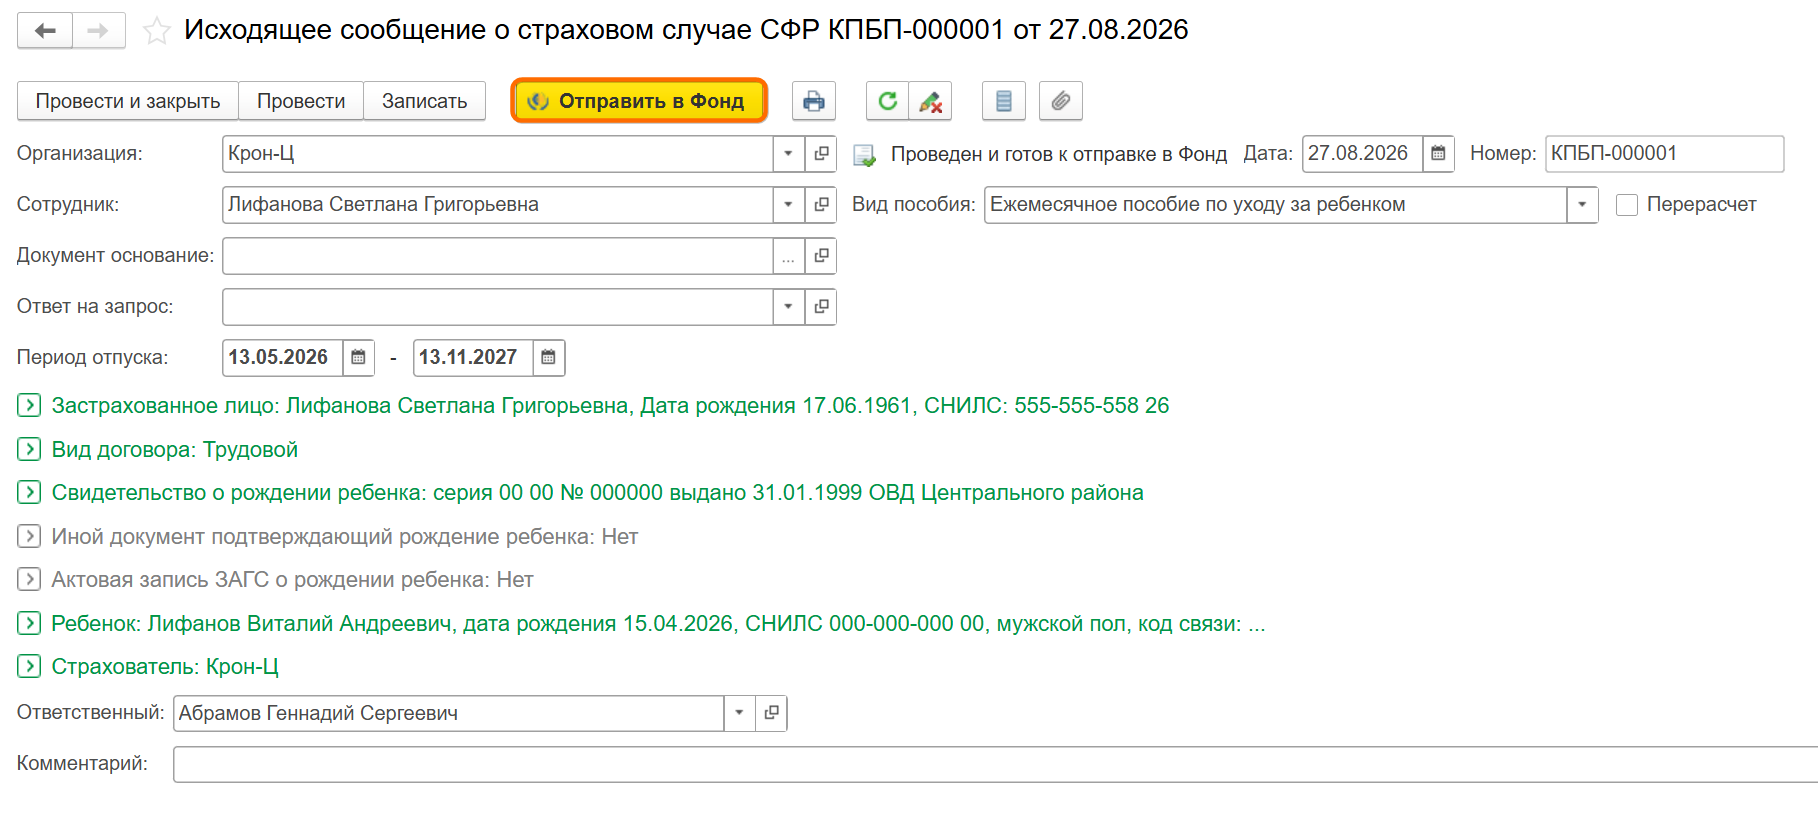Expand the Иной документ подтверждающий рождение section
This screenshot has height=837, width=1818.
(29, 536)
